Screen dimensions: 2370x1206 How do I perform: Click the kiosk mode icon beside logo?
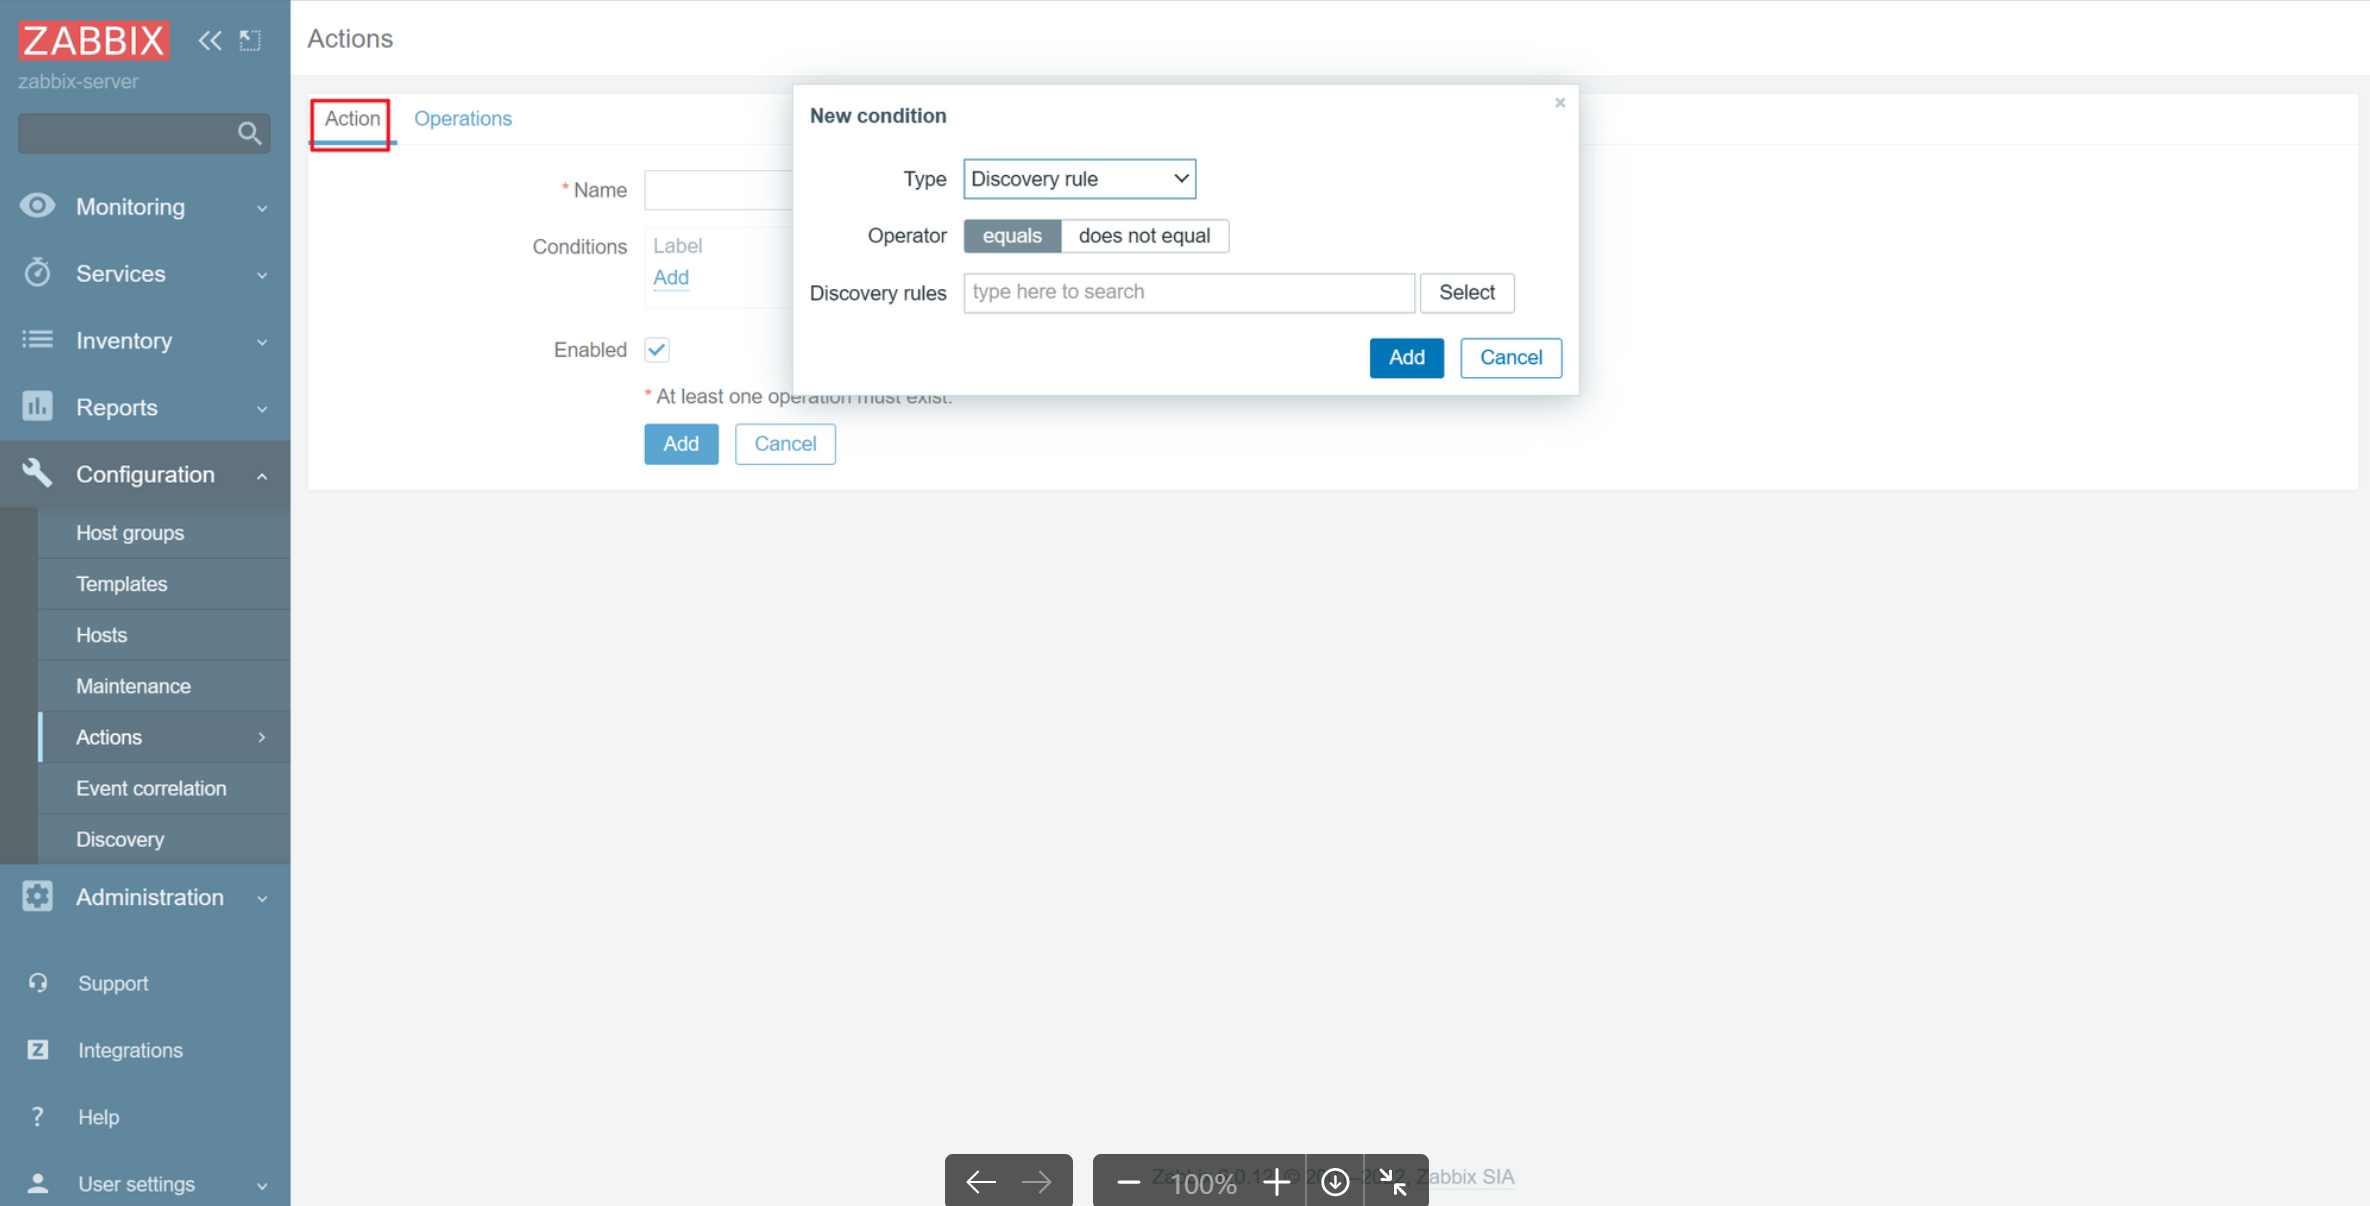click(x=250, y=40)
